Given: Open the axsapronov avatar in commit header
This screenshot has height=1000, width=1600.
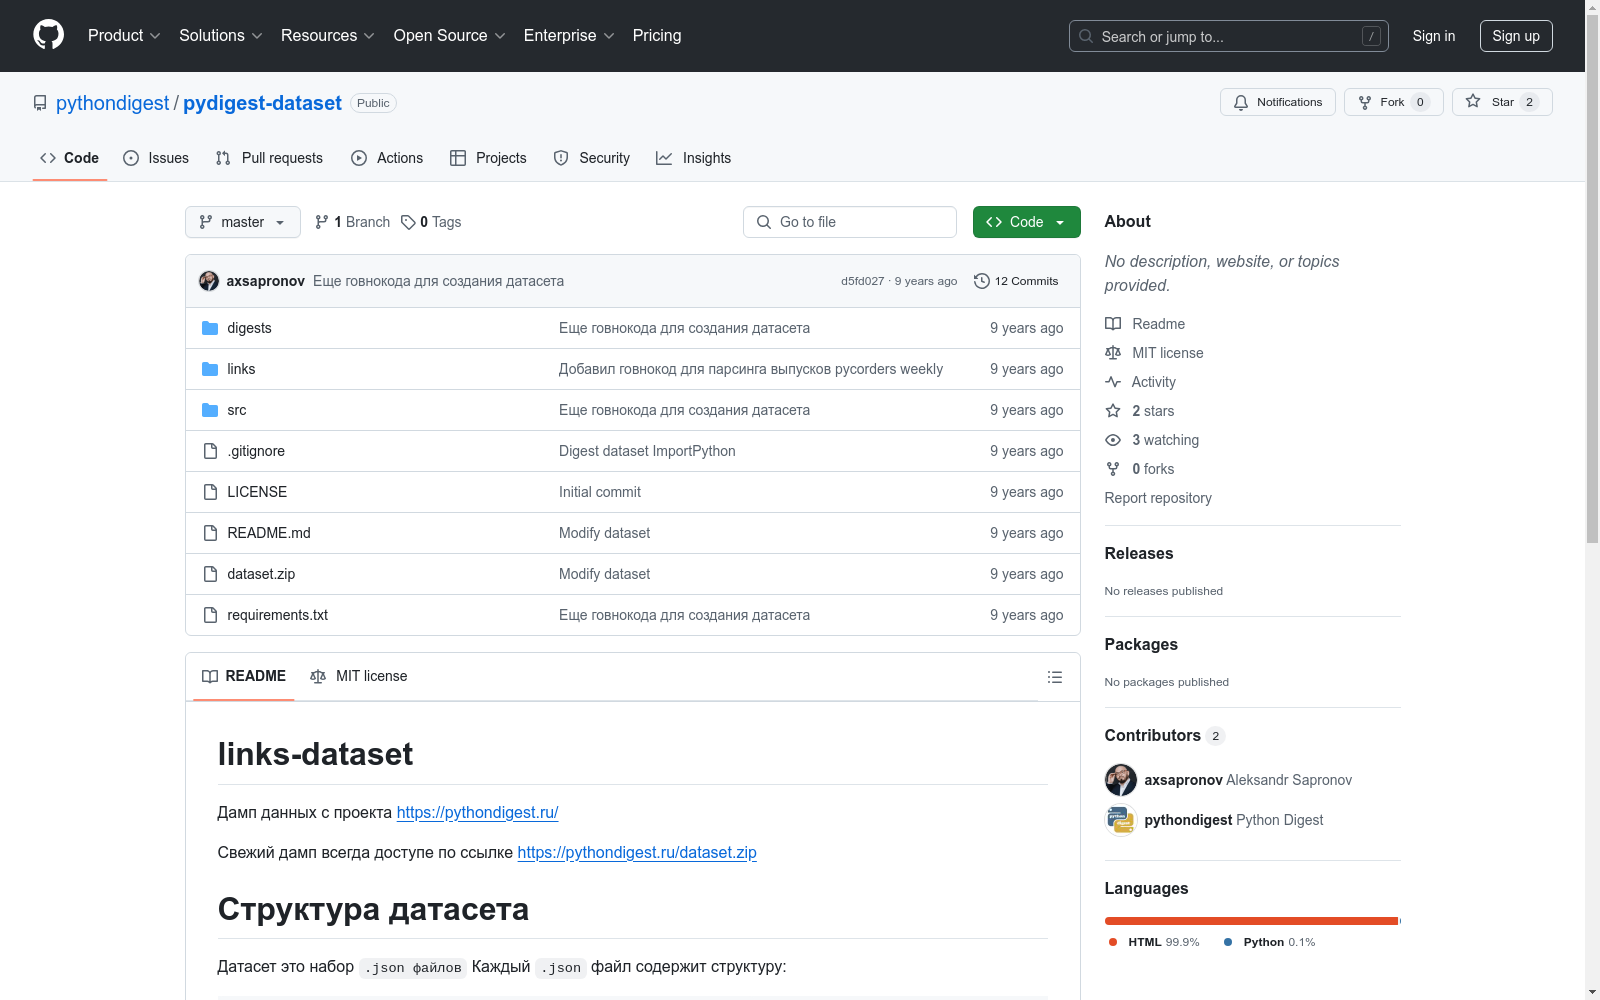Looking at the screenshot, I should (209, 281).
